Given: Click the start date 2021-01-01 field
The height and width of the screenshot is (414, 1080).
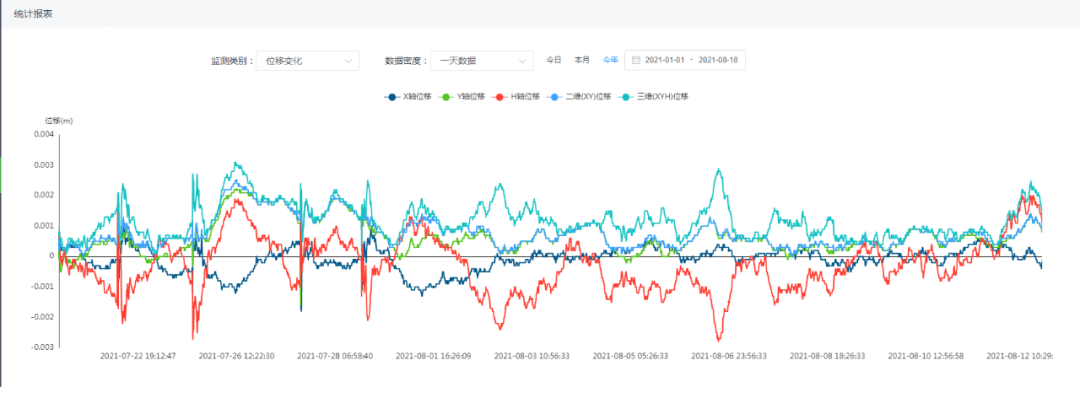Looking at the screenshot, I should tap(666, 61).
